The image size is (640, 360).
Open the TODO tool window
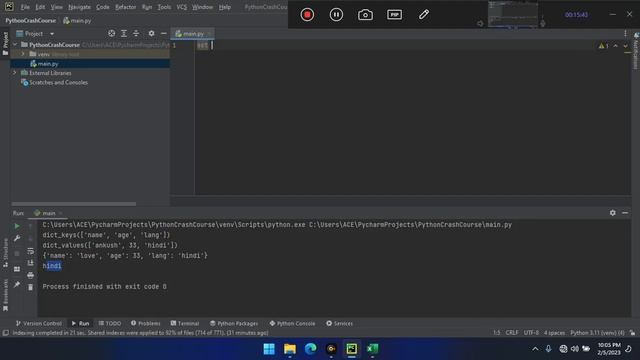(110, 323)
